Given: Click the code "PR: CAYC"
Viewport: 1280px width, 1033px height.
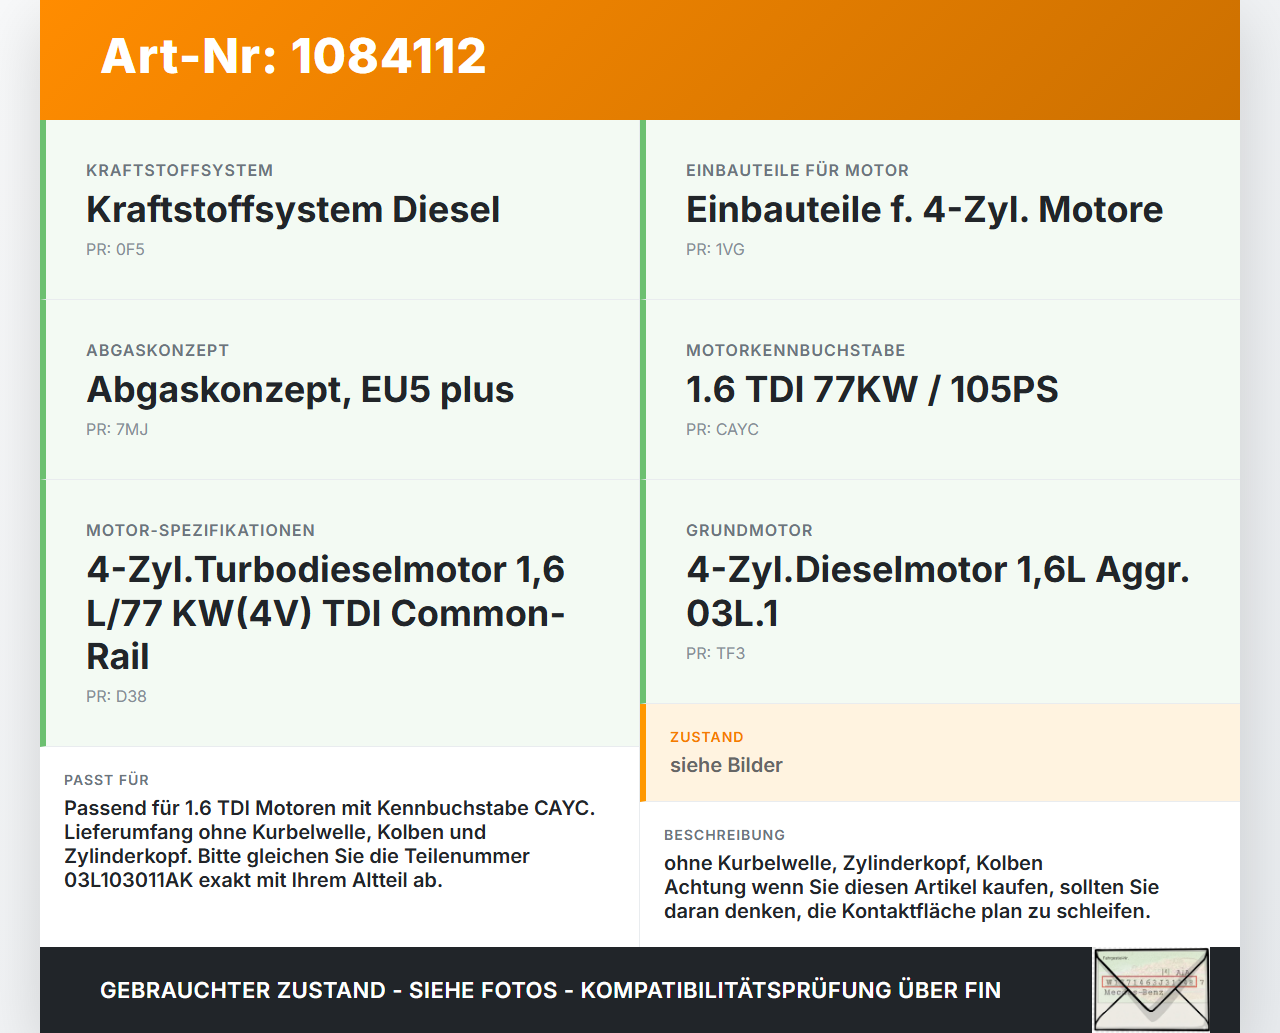Looking at the screenshot, I should click(x=722, y=429).
